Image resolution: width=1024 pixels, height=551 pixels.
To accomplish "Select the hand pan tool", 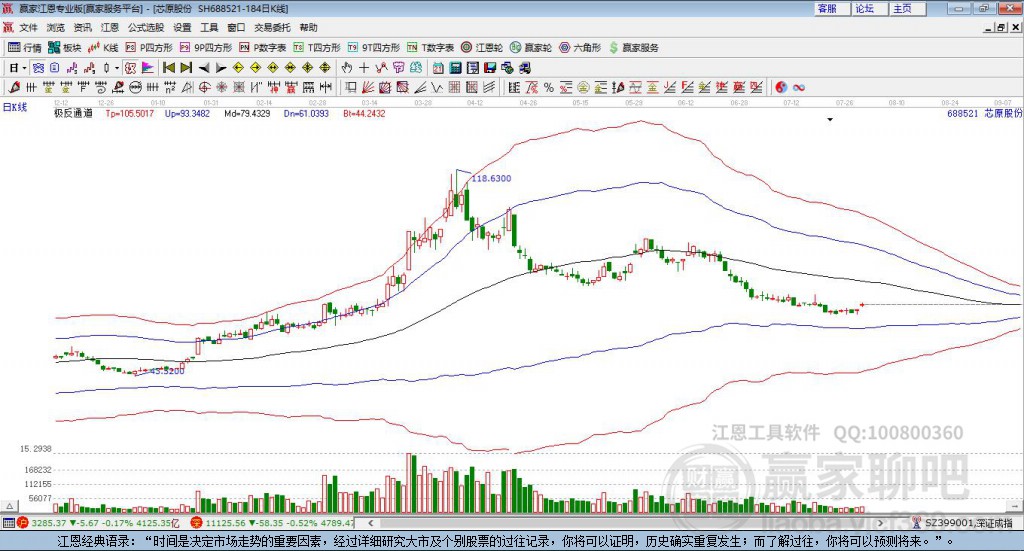I will click(346, 68).
